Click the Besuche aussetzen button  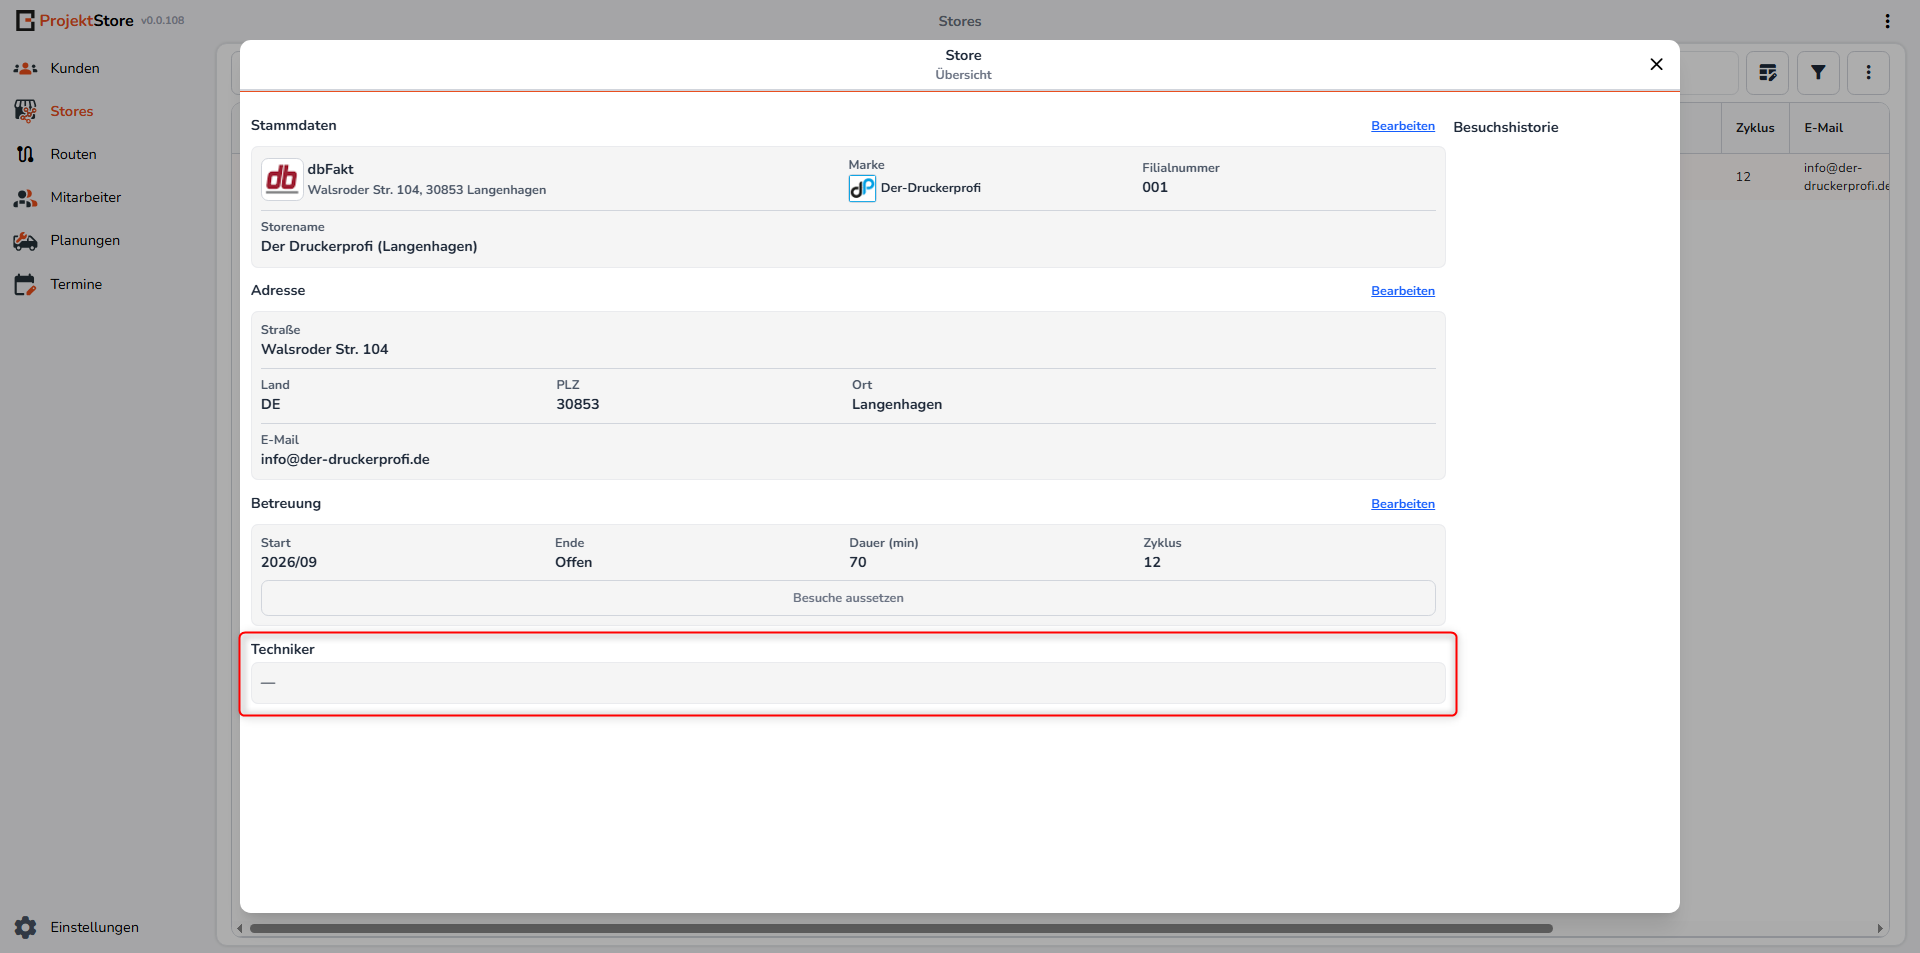(848, 598)
